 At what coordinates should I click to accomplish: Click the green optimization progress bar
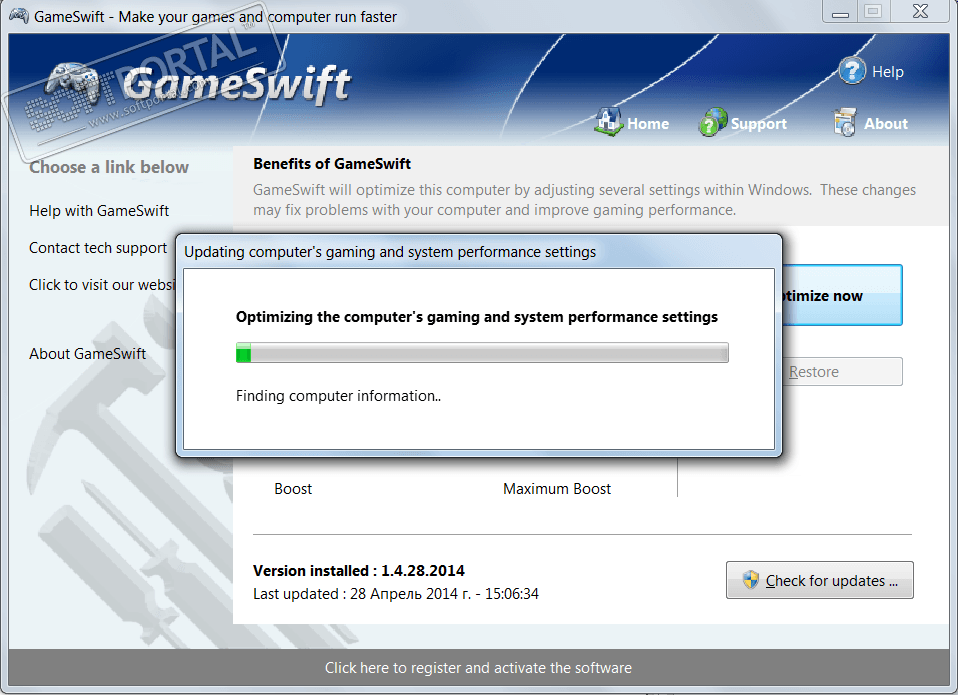click(x=482, y=353)
